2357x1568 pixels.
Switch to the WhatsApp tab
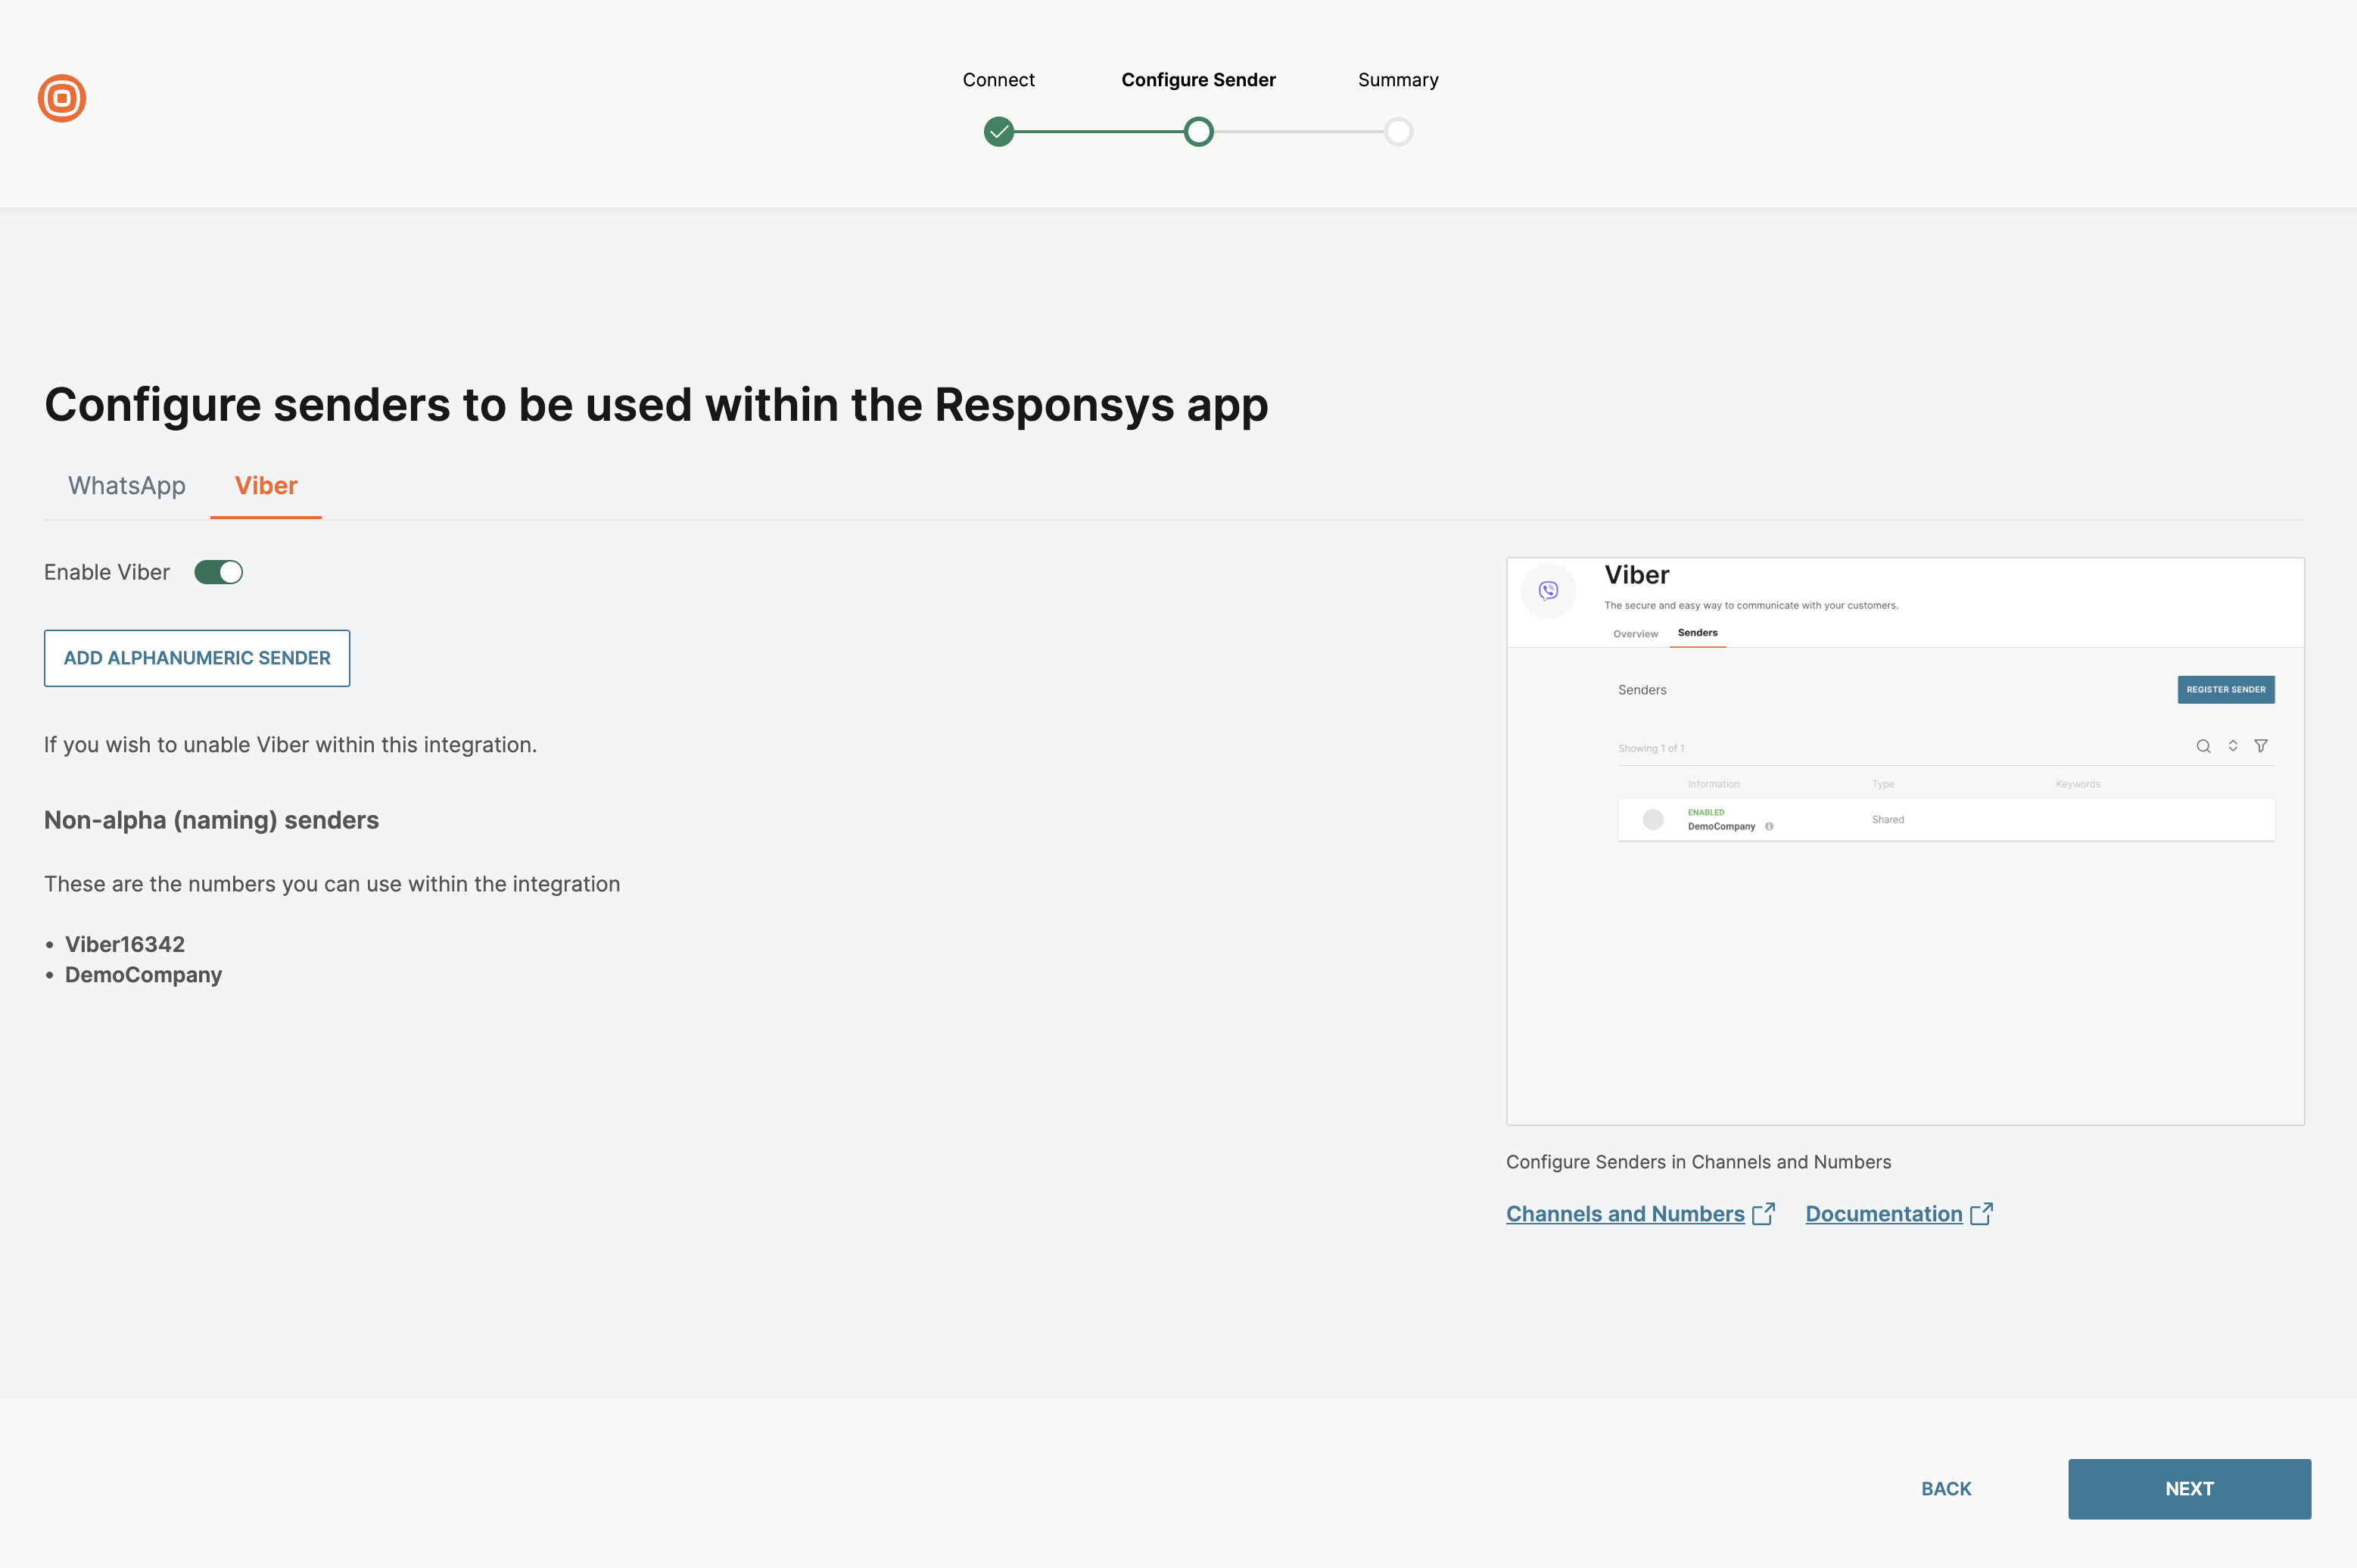click(126, 486)
